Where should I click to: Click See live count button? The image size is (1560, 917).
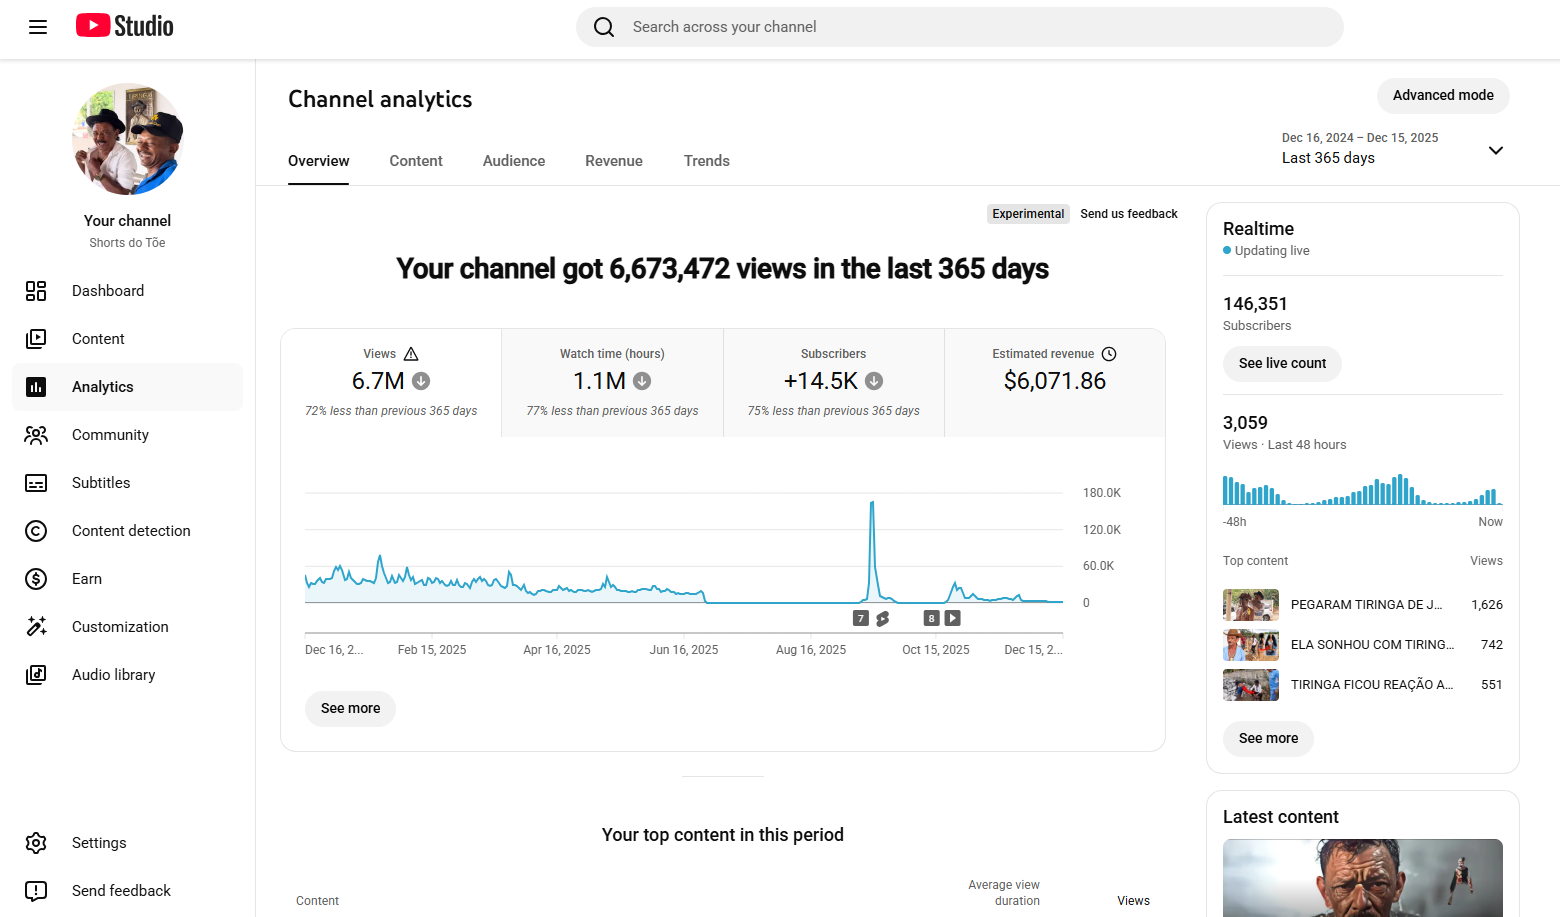pyautogui.click(x=1282, y=363)
